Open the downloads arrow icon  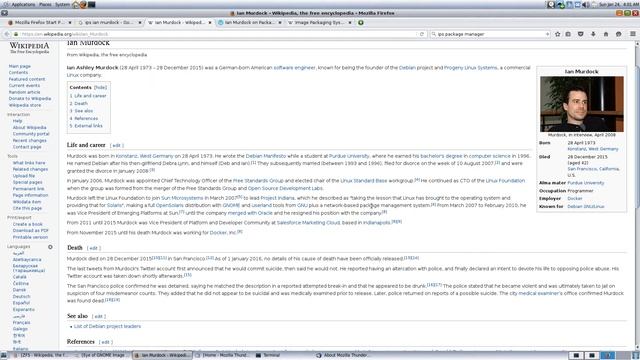tap(593, 34)
